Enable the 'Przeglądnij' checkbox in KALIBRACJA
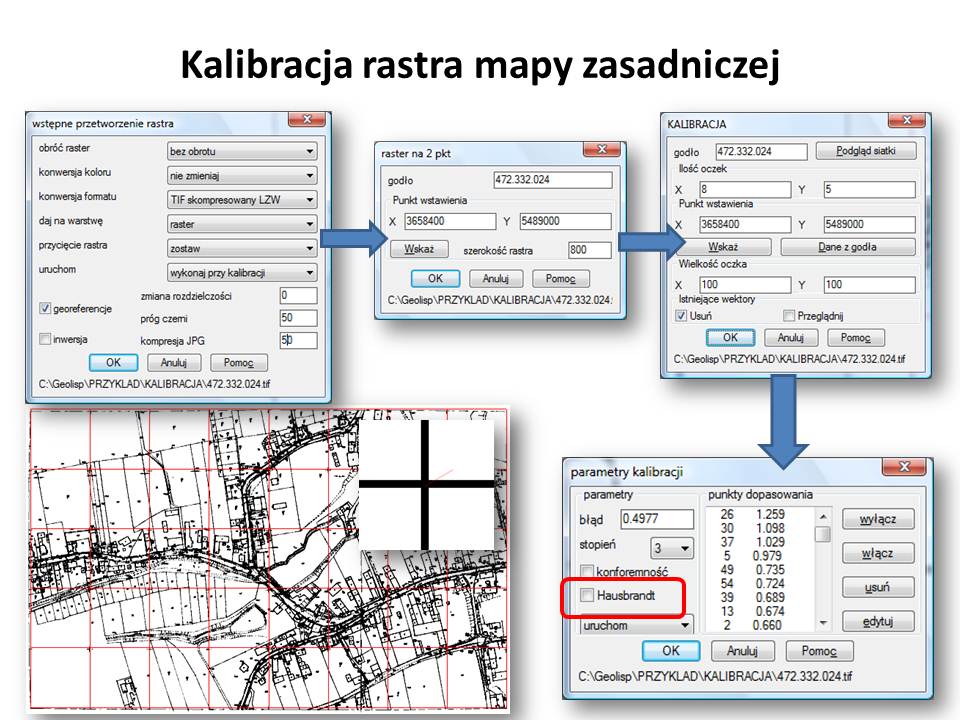The height and width of the screenshot is (720, 960). [x=789, y=316]
